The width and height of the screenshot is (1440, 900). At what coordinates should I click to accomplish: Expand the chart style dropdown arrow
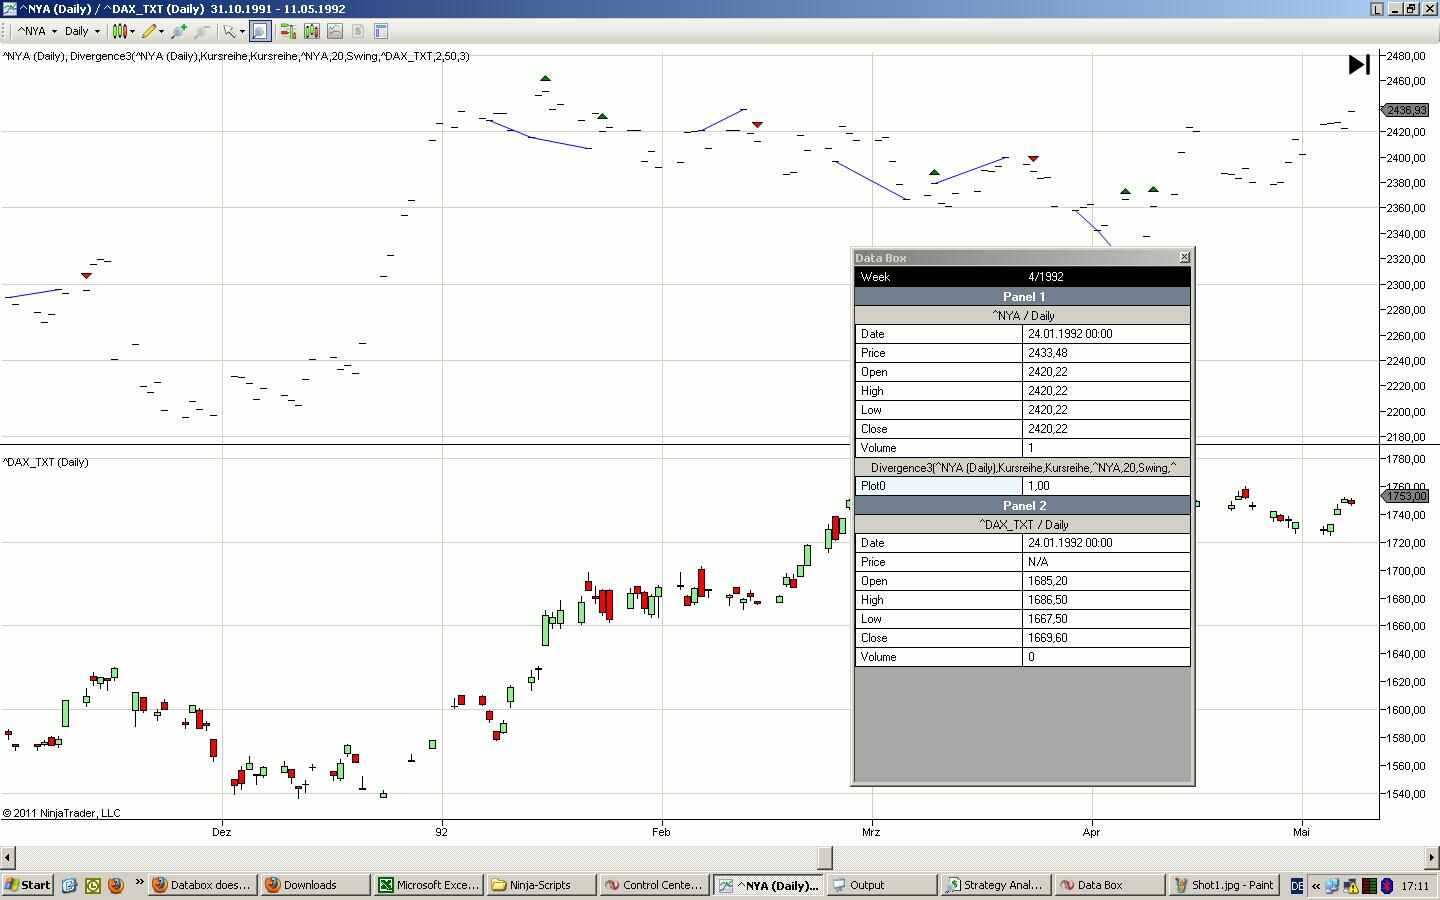(132, 31)
